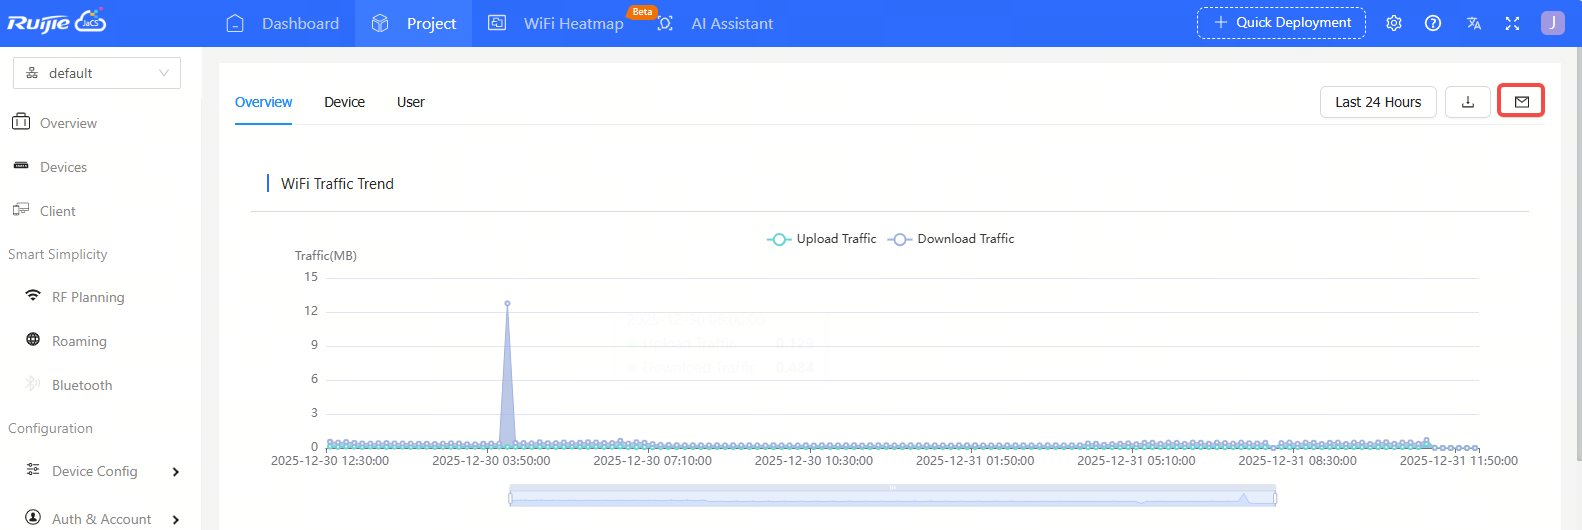
Task: Click the Quick Deployment button
Action: click(1281, 23)
